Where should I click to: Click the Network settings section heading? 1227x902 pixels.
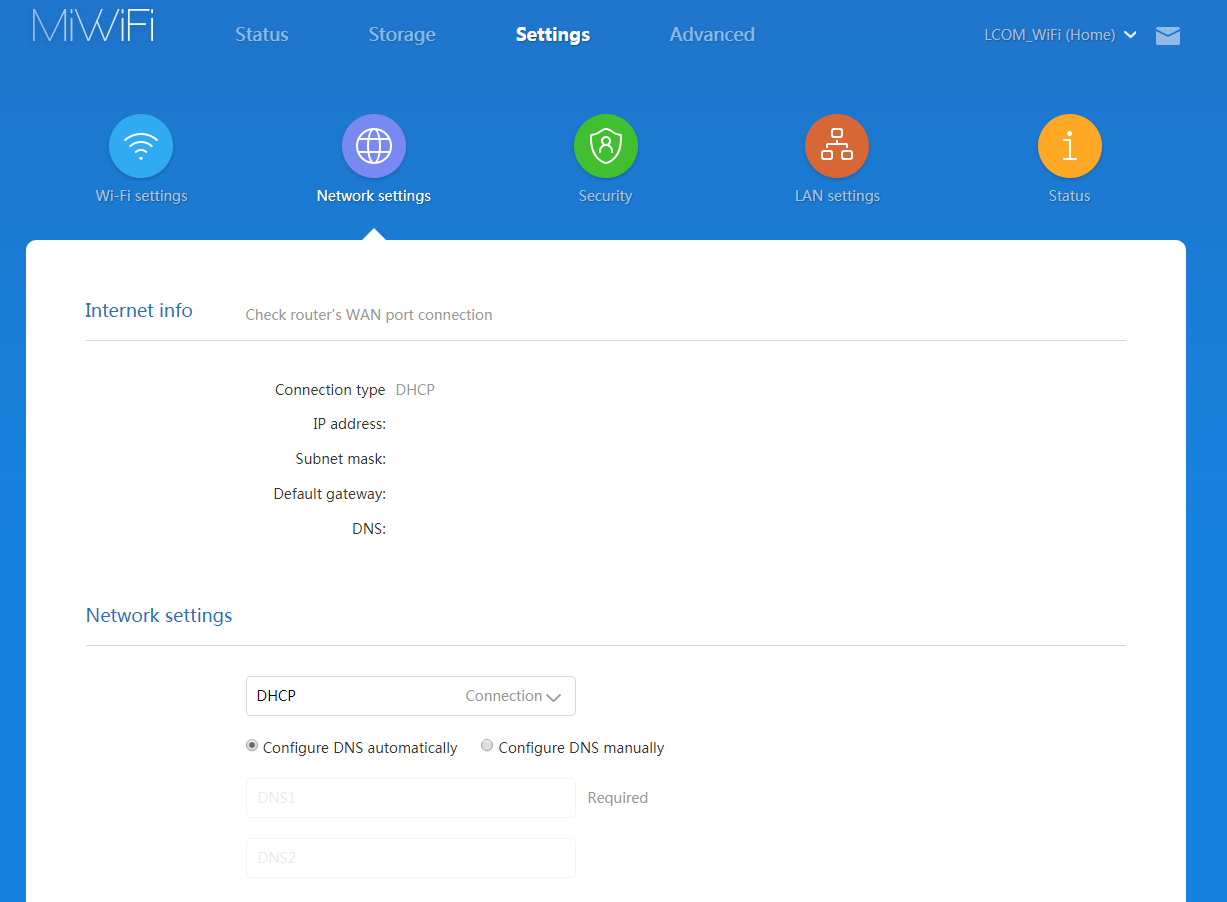[x=159, y=616]
